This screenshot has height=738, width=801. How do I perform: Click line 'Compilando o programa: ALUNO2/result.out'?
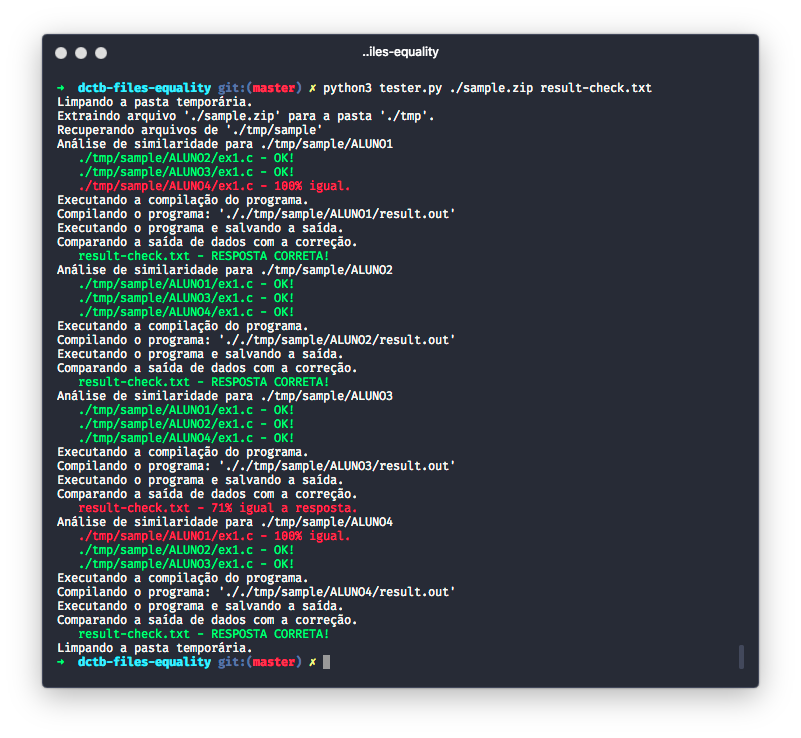256,340
